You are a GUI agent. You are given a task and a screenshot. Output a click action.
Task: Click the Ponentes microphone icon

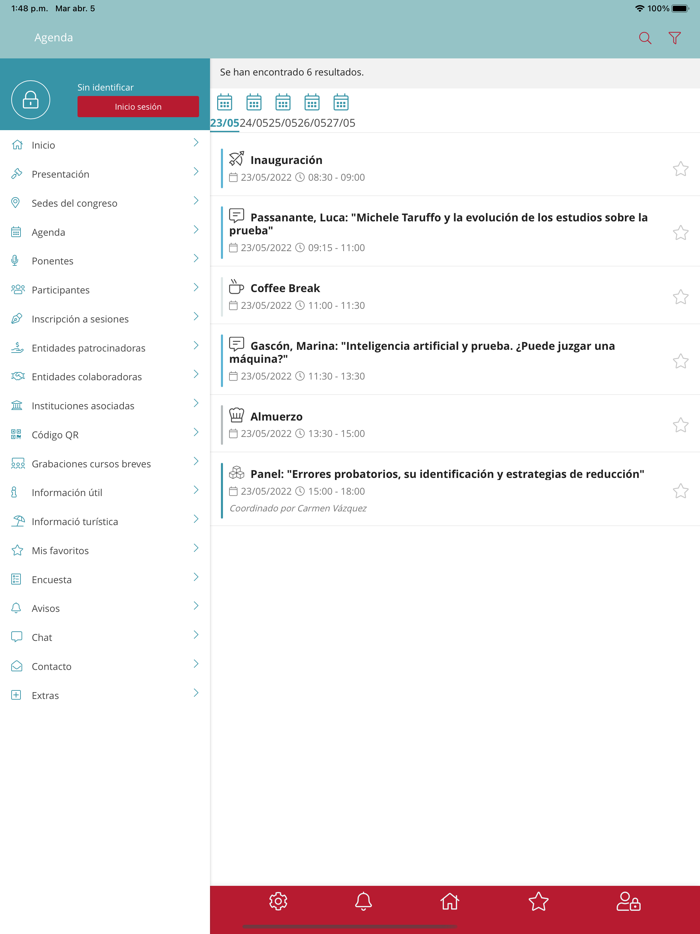(x=17, y=261)
